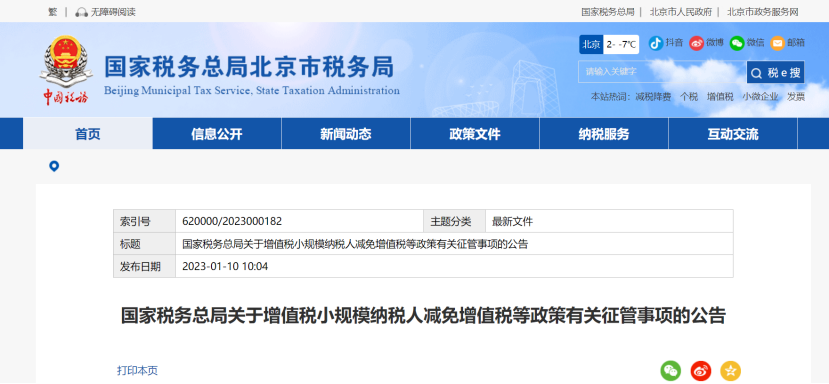Image resolution: width=829 pixels, height=384 pixels.
Task: Select 互动交流 navigation tab
Action: [733, 134]
